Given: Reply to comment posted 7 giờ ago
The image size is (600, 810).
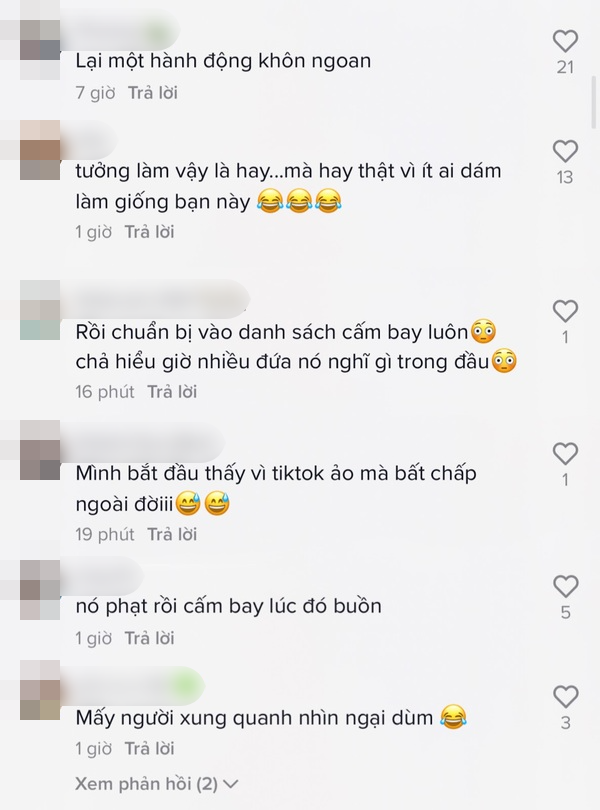Looking at the screenshot, I should pos(153,93).
